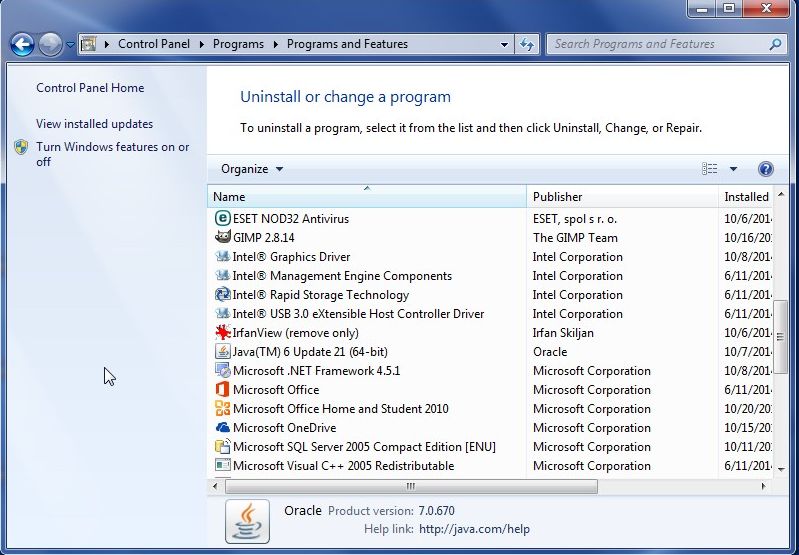Click the Office Home and Student 2010 icon

pos(222,409)
